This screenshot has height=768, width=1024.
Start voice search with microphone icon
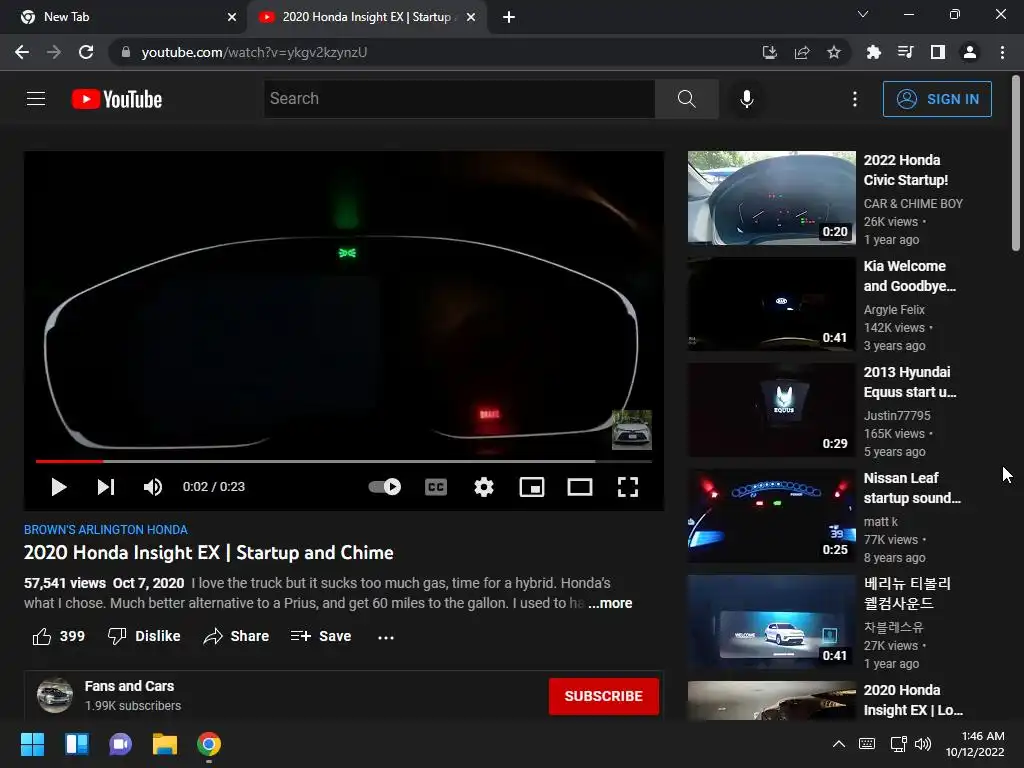[x=746, y=99]
